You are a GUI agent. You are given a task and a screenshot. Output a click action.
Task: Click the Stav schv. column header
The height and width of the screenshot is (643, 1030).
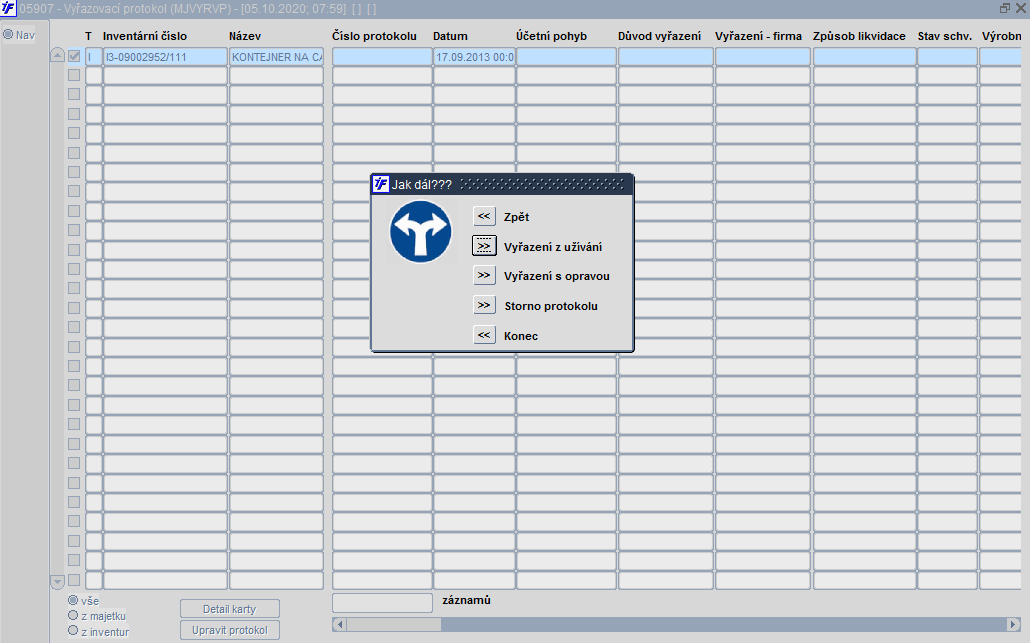(x=945, y=36)
